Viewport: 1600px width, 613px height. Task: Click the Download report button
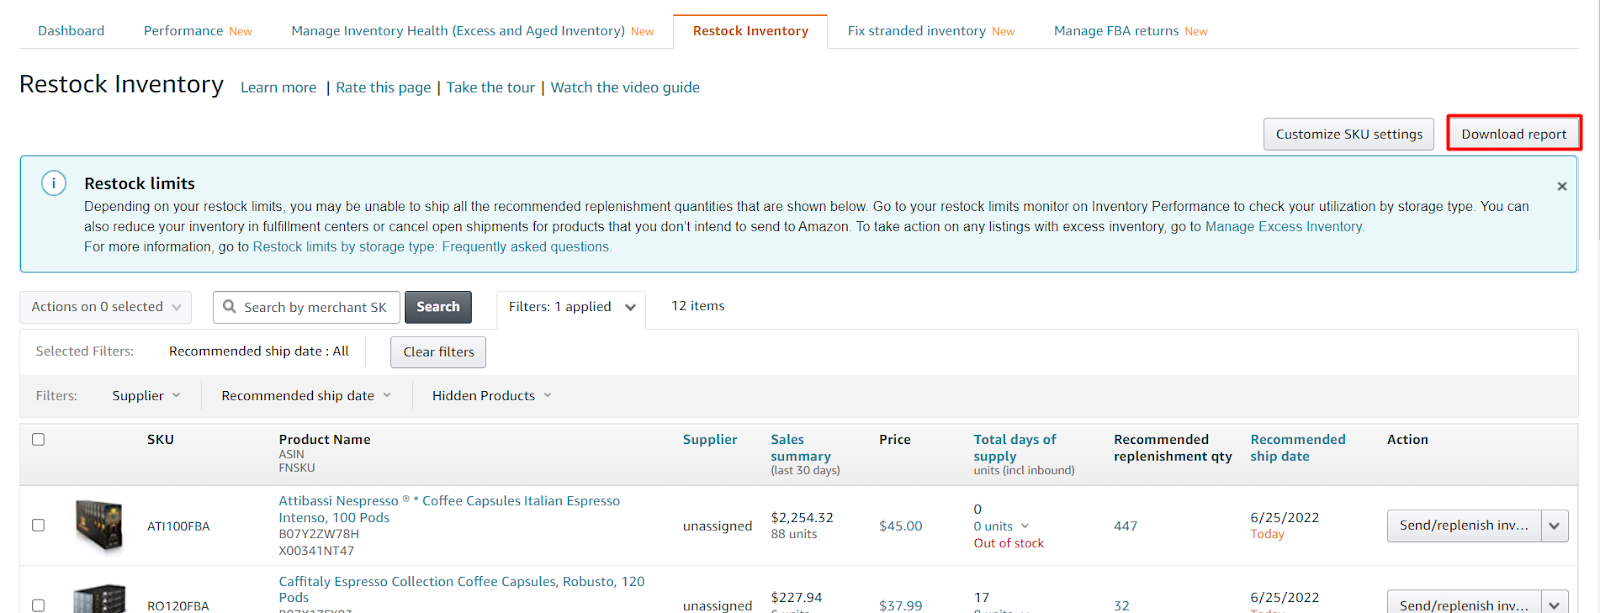1514,134
